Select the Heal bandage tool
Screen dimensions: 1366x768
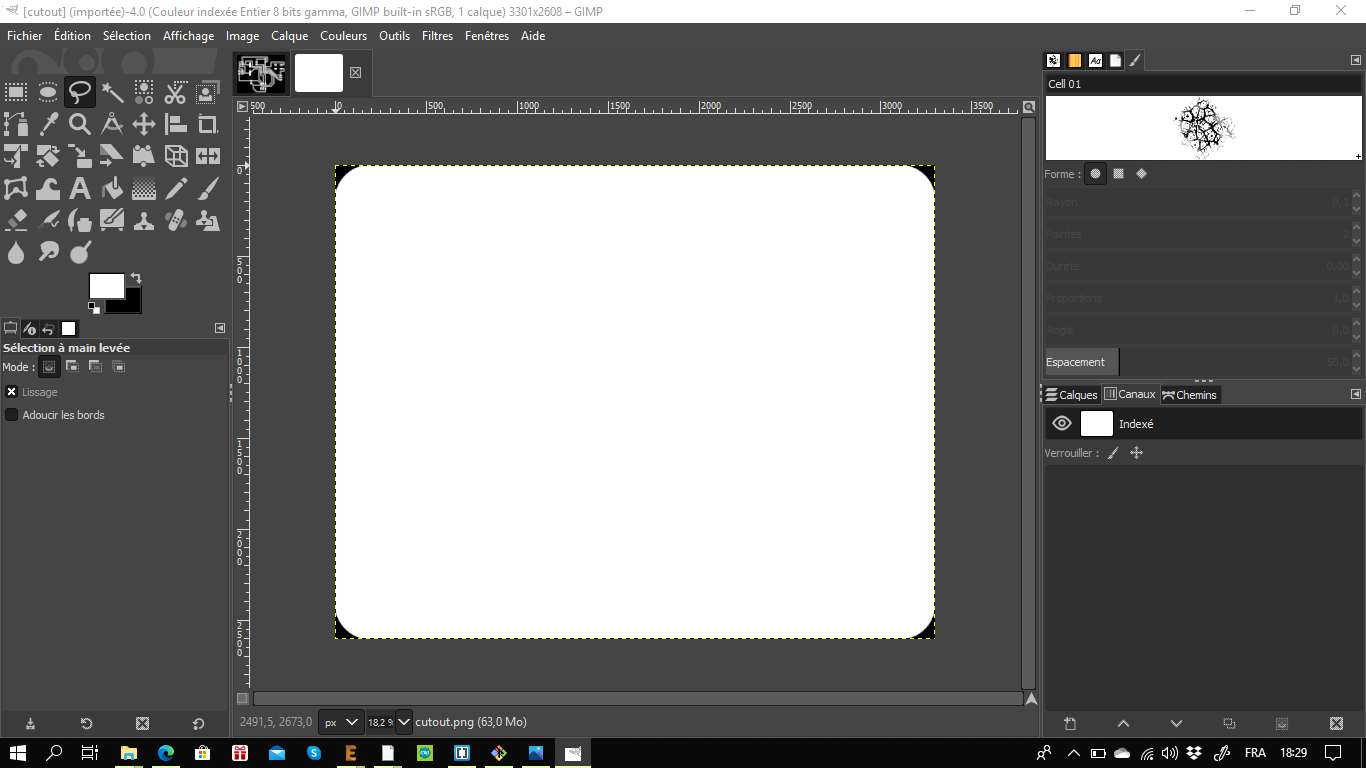point(176,221)
